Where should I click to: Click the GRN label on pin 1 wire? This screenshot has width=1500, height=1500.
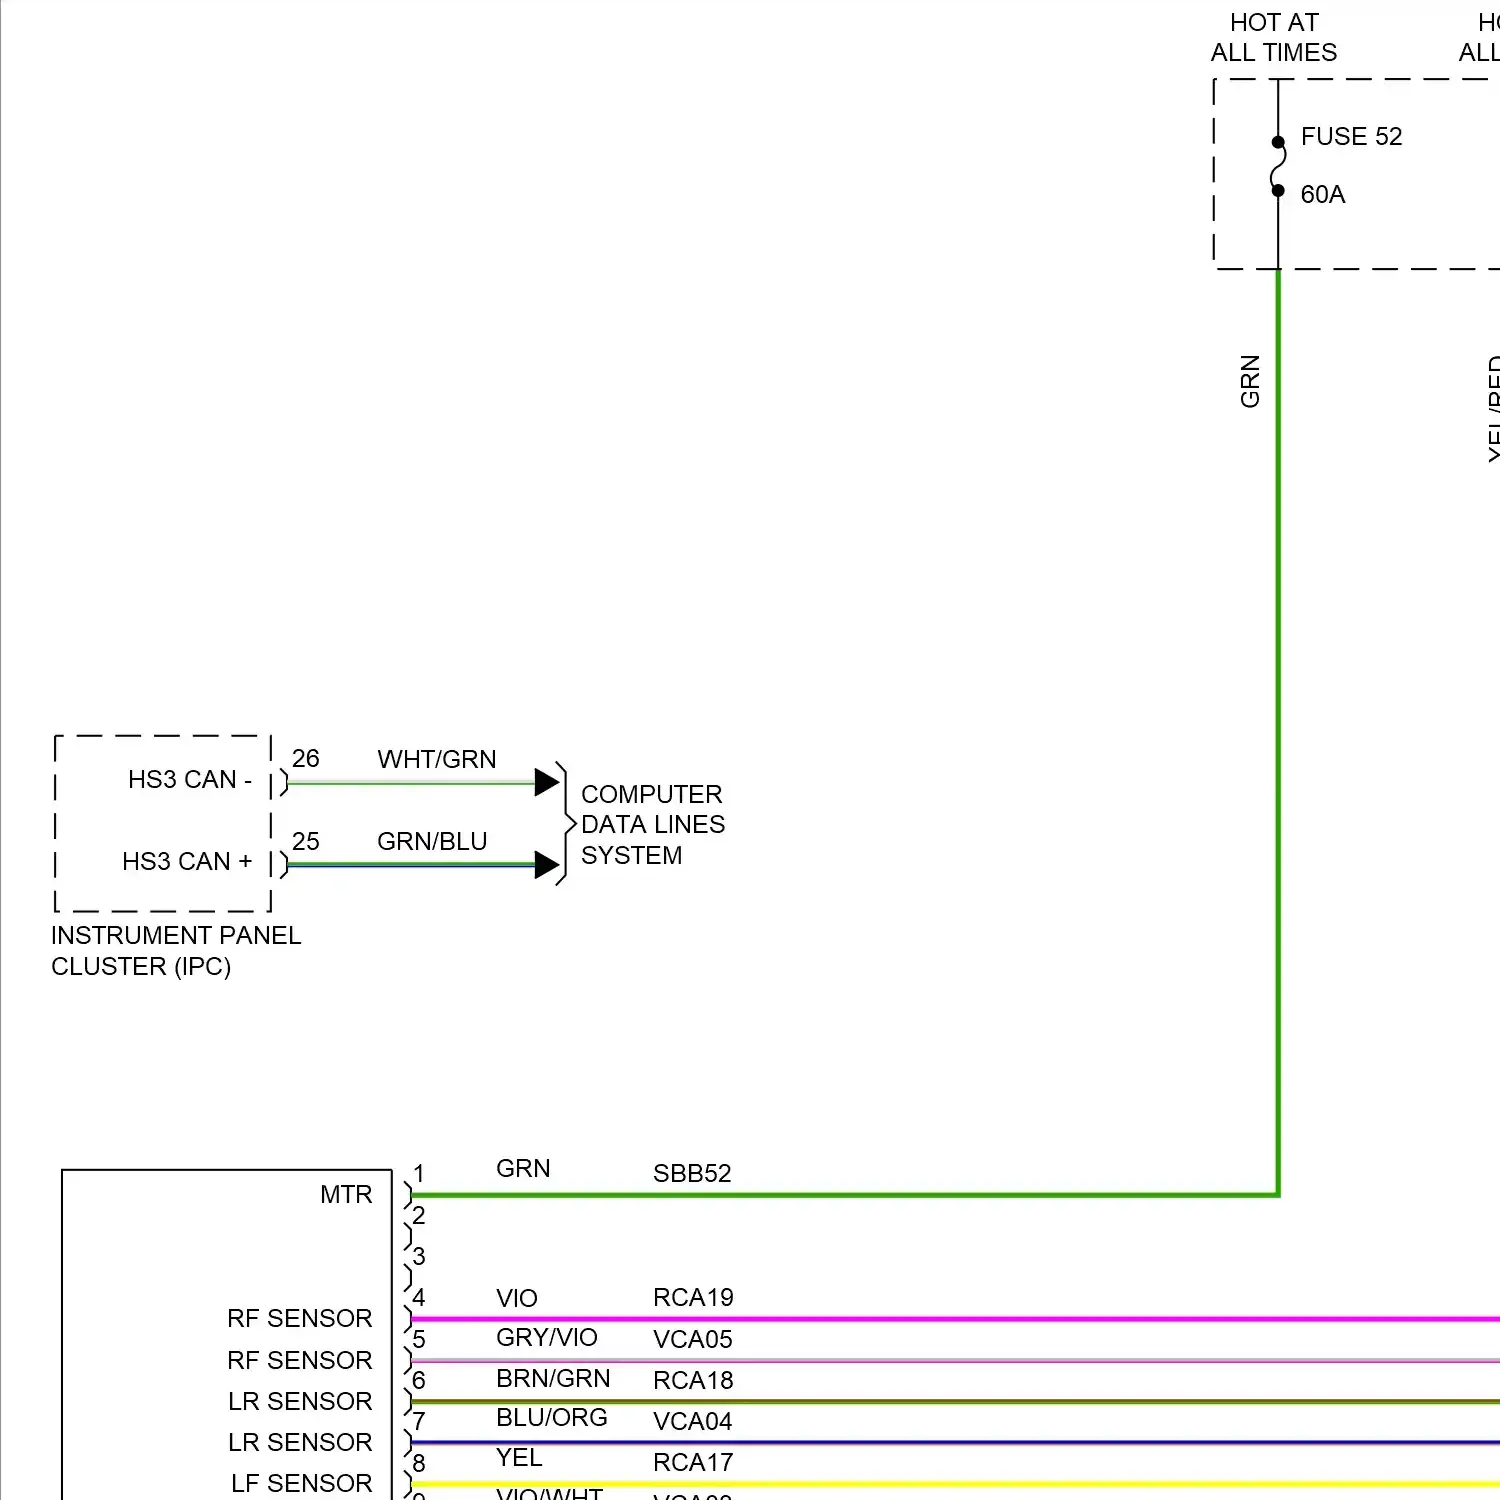(523, 1168)
